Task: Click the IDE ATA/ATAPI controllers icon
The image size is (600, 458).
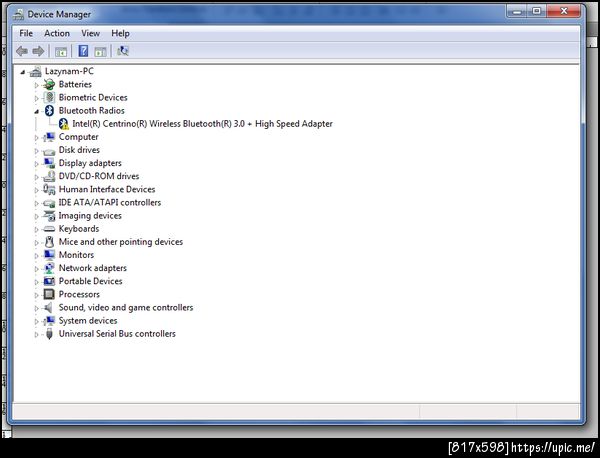Action: tap(49, 203)
